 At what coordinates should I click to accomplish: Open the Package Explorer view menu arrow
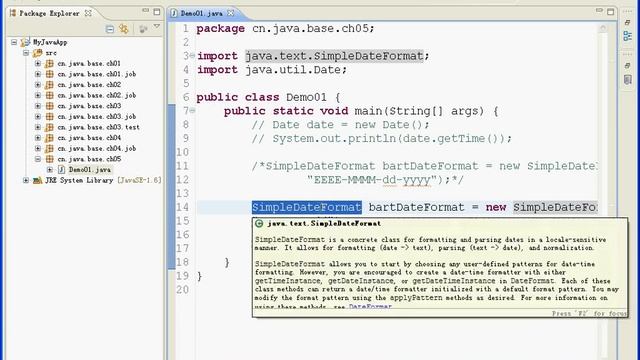(x=157, y=27)
